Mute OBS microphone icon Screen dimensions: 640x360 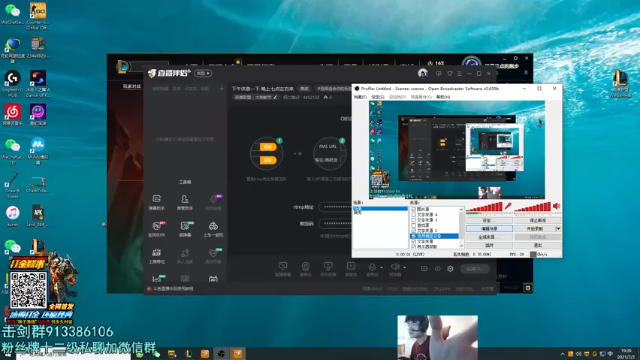508,206
